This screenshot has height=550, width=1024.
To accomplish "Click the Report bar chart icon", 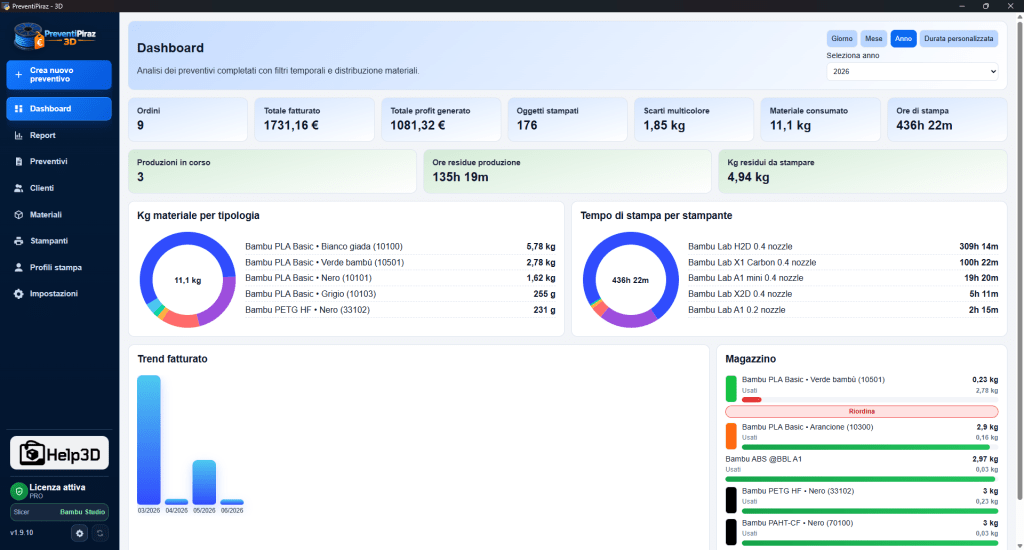I will [x=18, y=135].
